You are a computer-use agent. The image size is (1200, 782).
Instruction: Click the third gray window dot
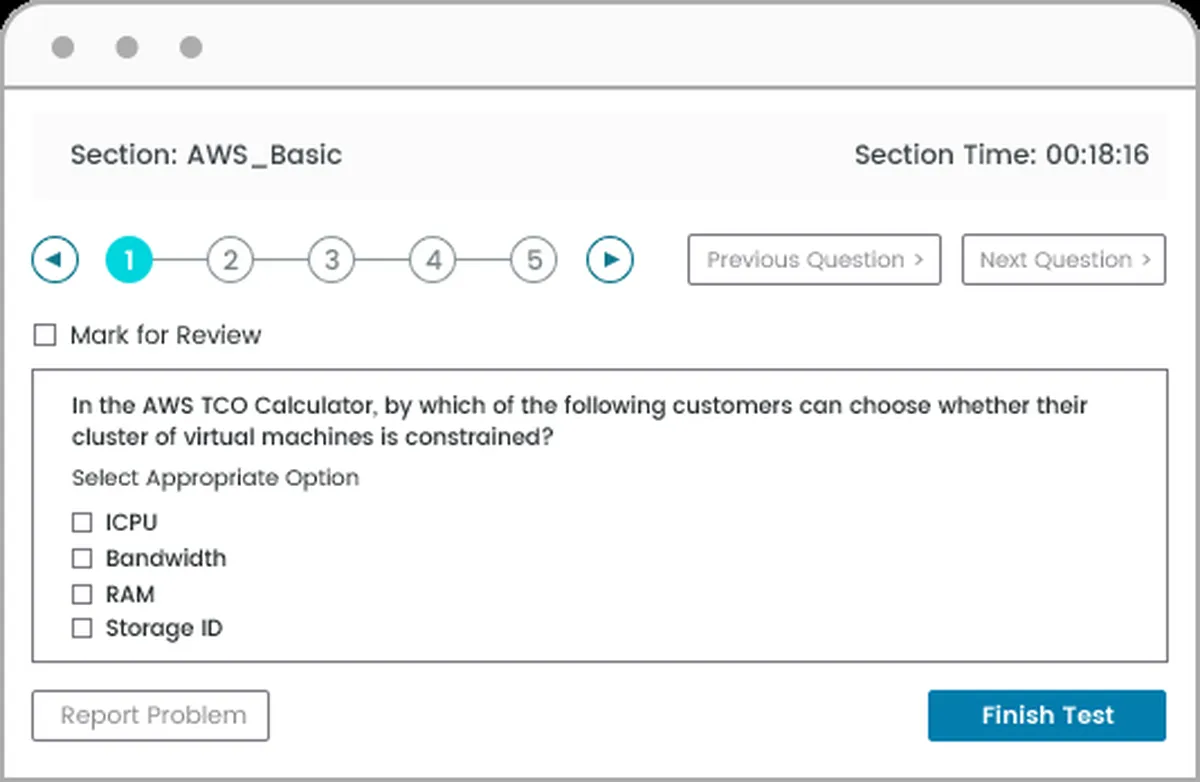191,47
